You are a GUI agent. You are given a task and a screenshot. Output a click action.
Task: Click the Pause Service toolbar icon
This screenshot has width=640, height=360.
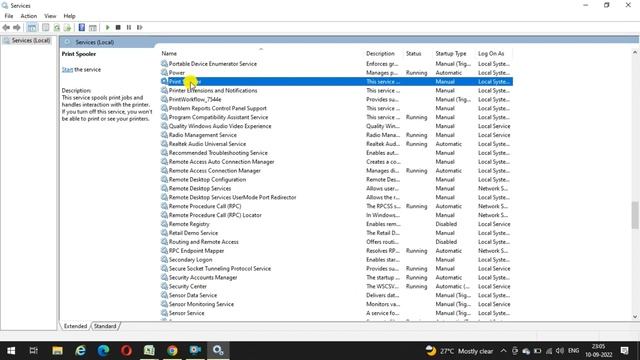tap(129, 27)
